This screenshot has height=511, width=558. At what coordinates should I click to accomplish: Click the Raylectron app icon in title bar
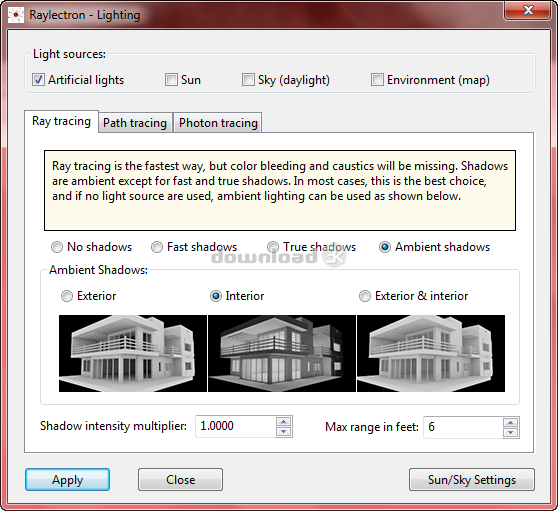(16, 15)
